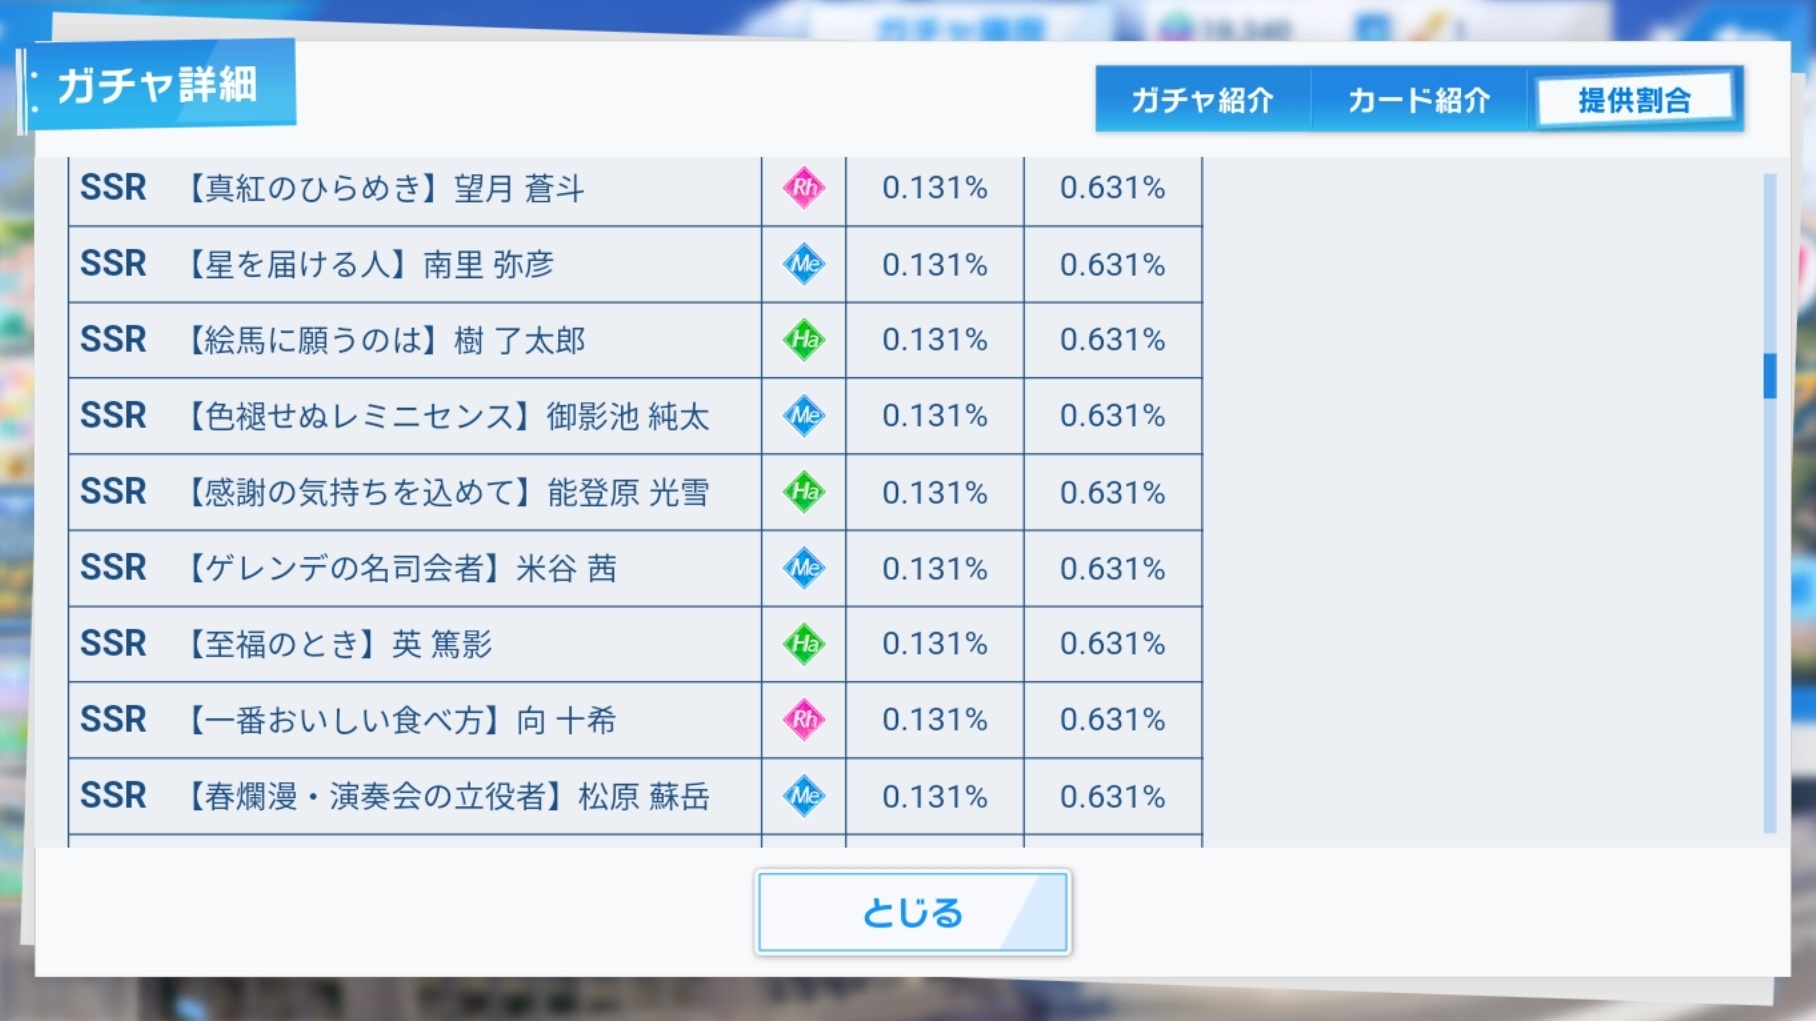Close the dialog with とじる button
This screenshot has height=1021, width=1816.
[x=912, y=912]
